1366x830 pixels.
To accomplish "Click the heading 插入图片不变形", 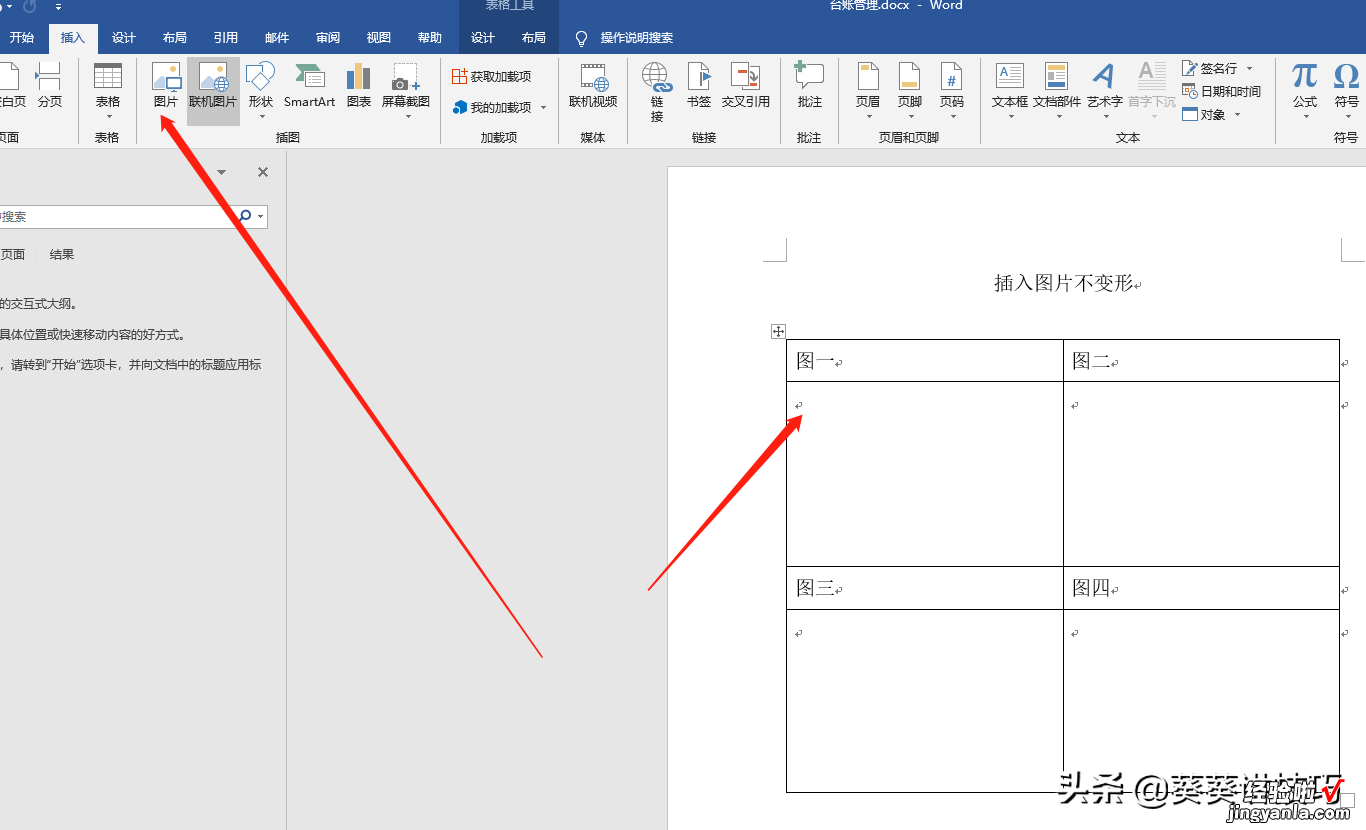I will [1064, 283].
